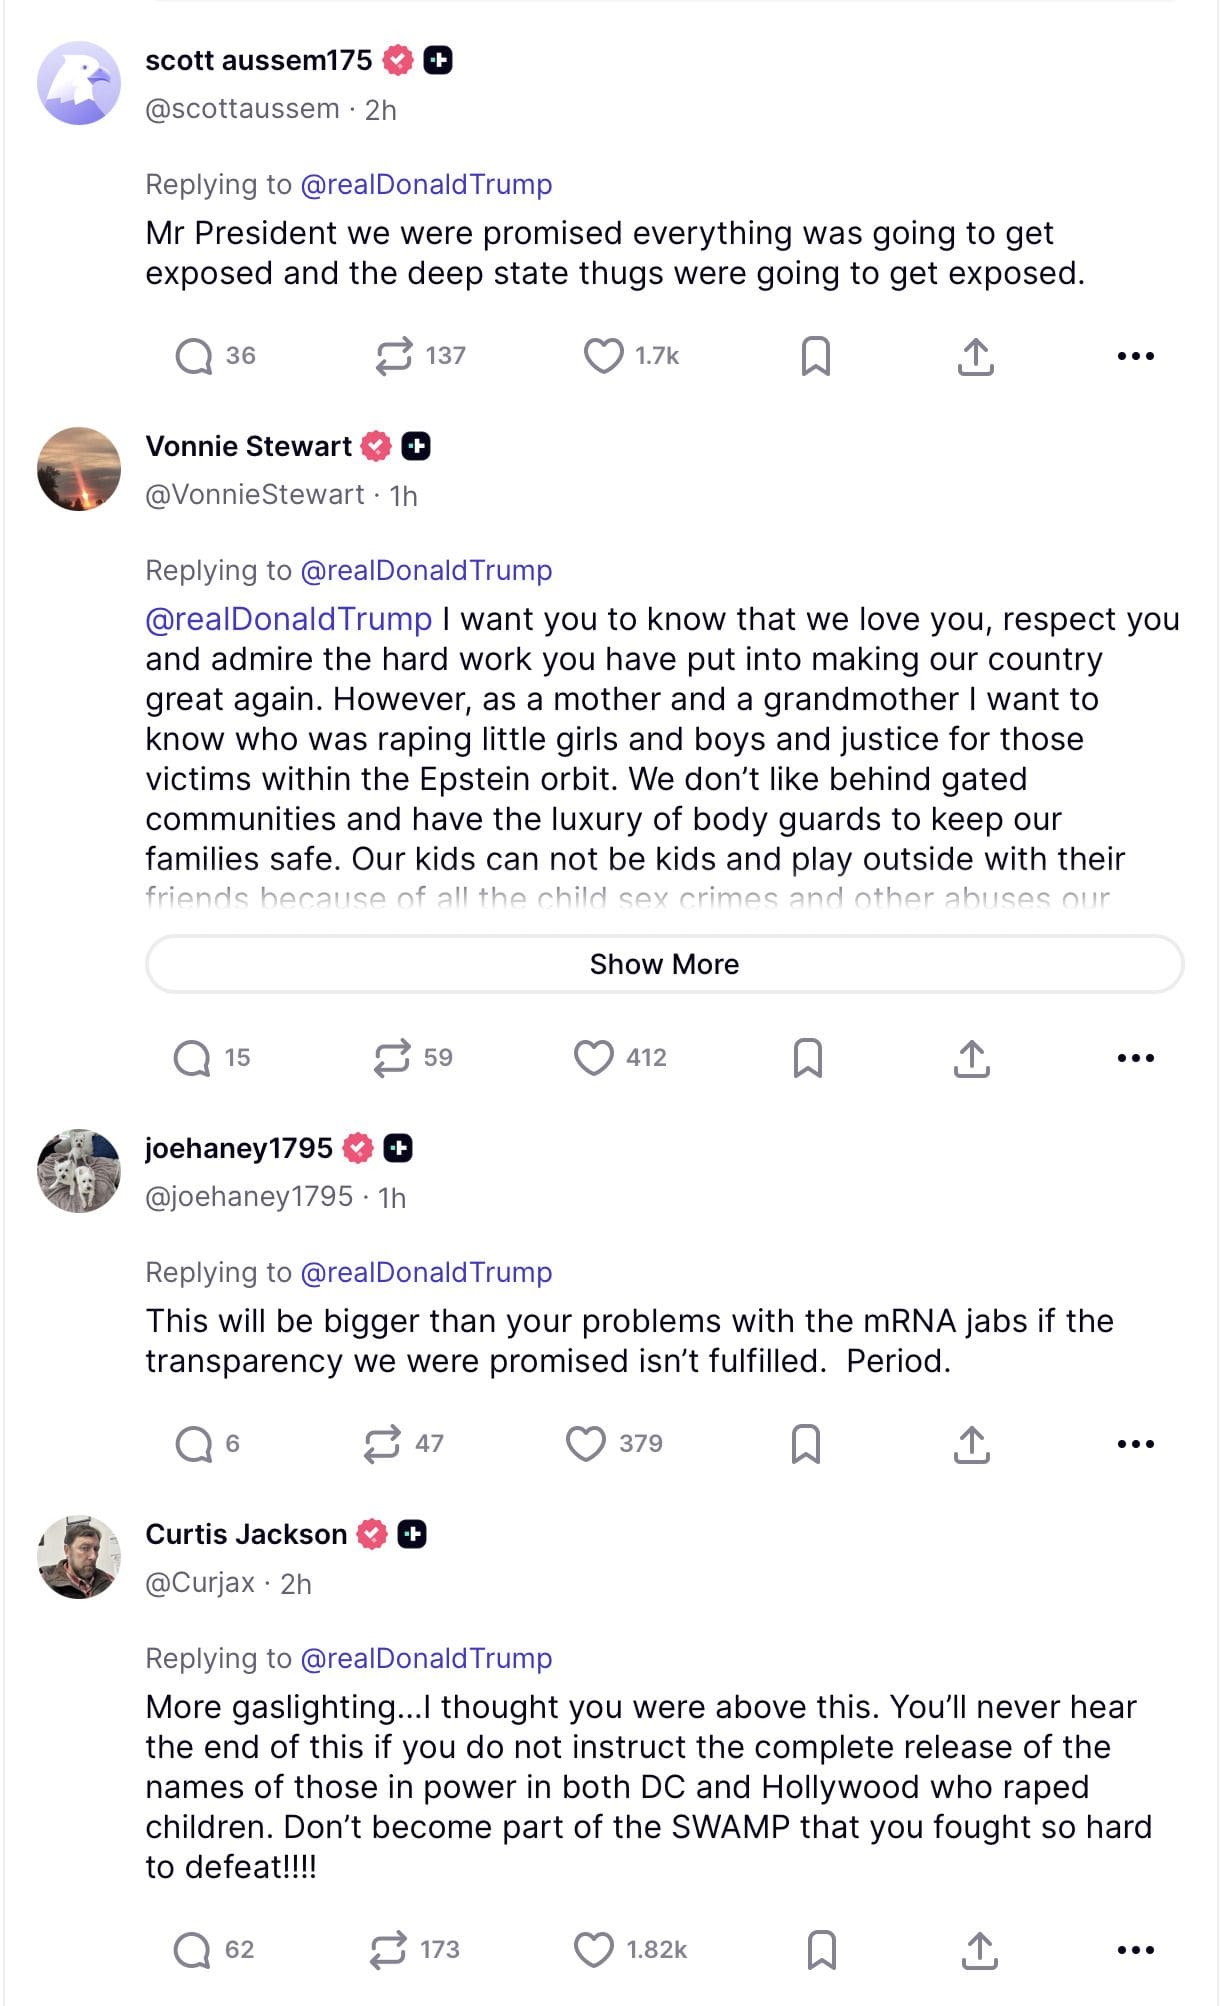Like scott aussem175's reply
Image resolution: width=1222 pixels, height=2006 pixels.
coord(603,356)
